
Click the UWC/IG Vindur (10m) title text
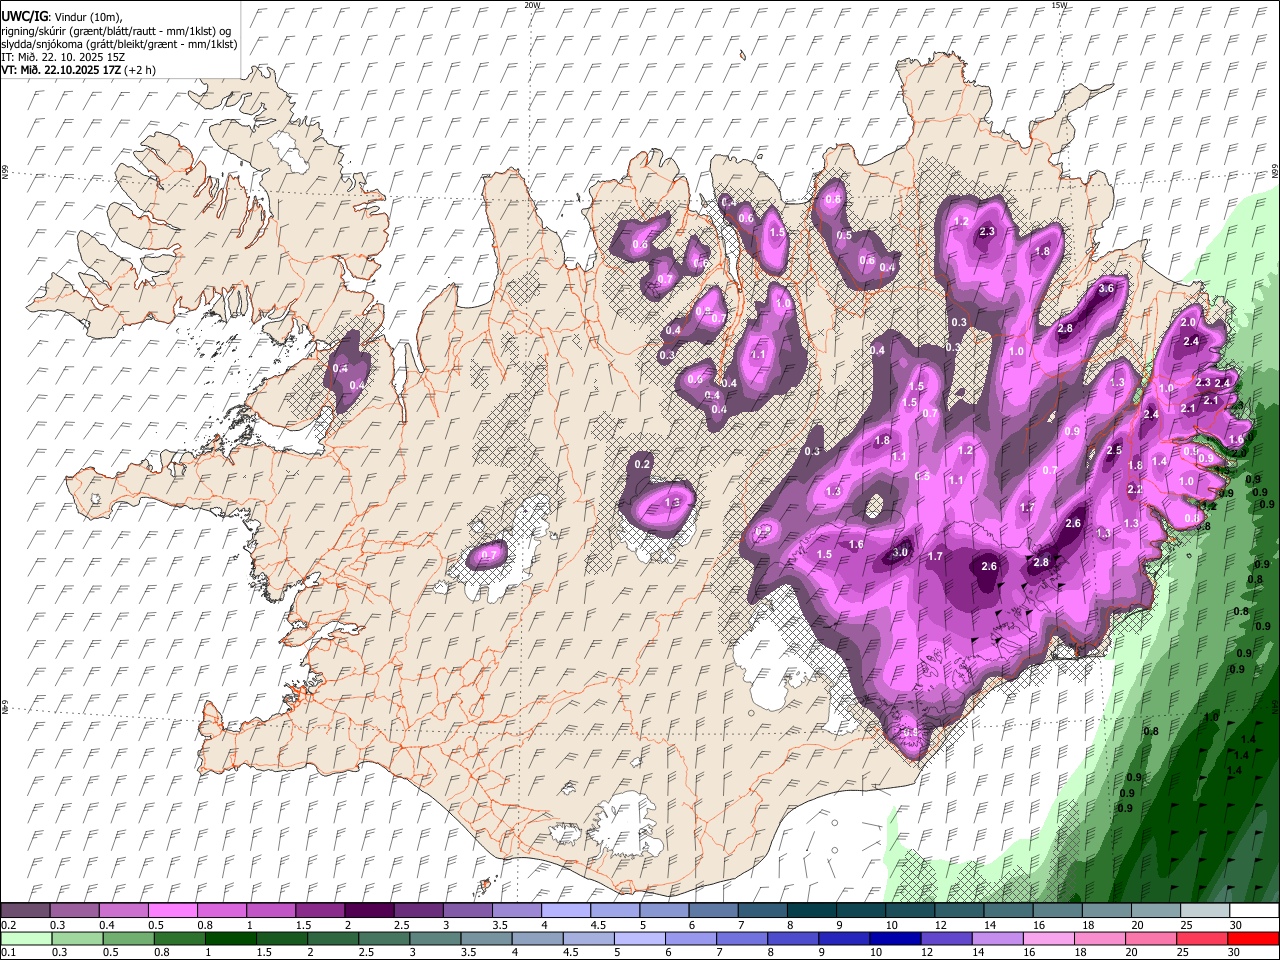63,17
